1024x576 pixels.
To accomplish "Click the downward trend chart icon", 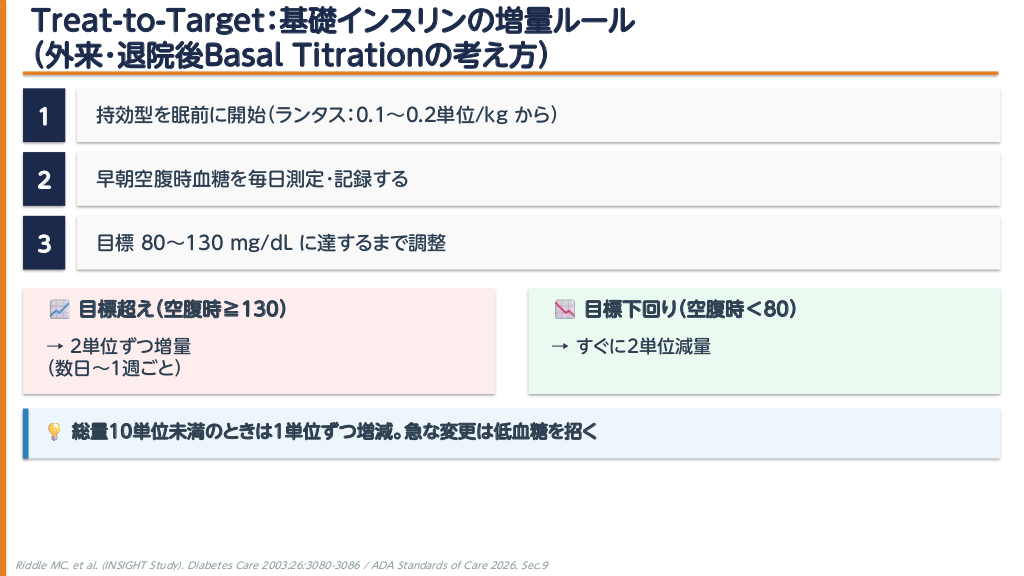I will pos(564,310).
